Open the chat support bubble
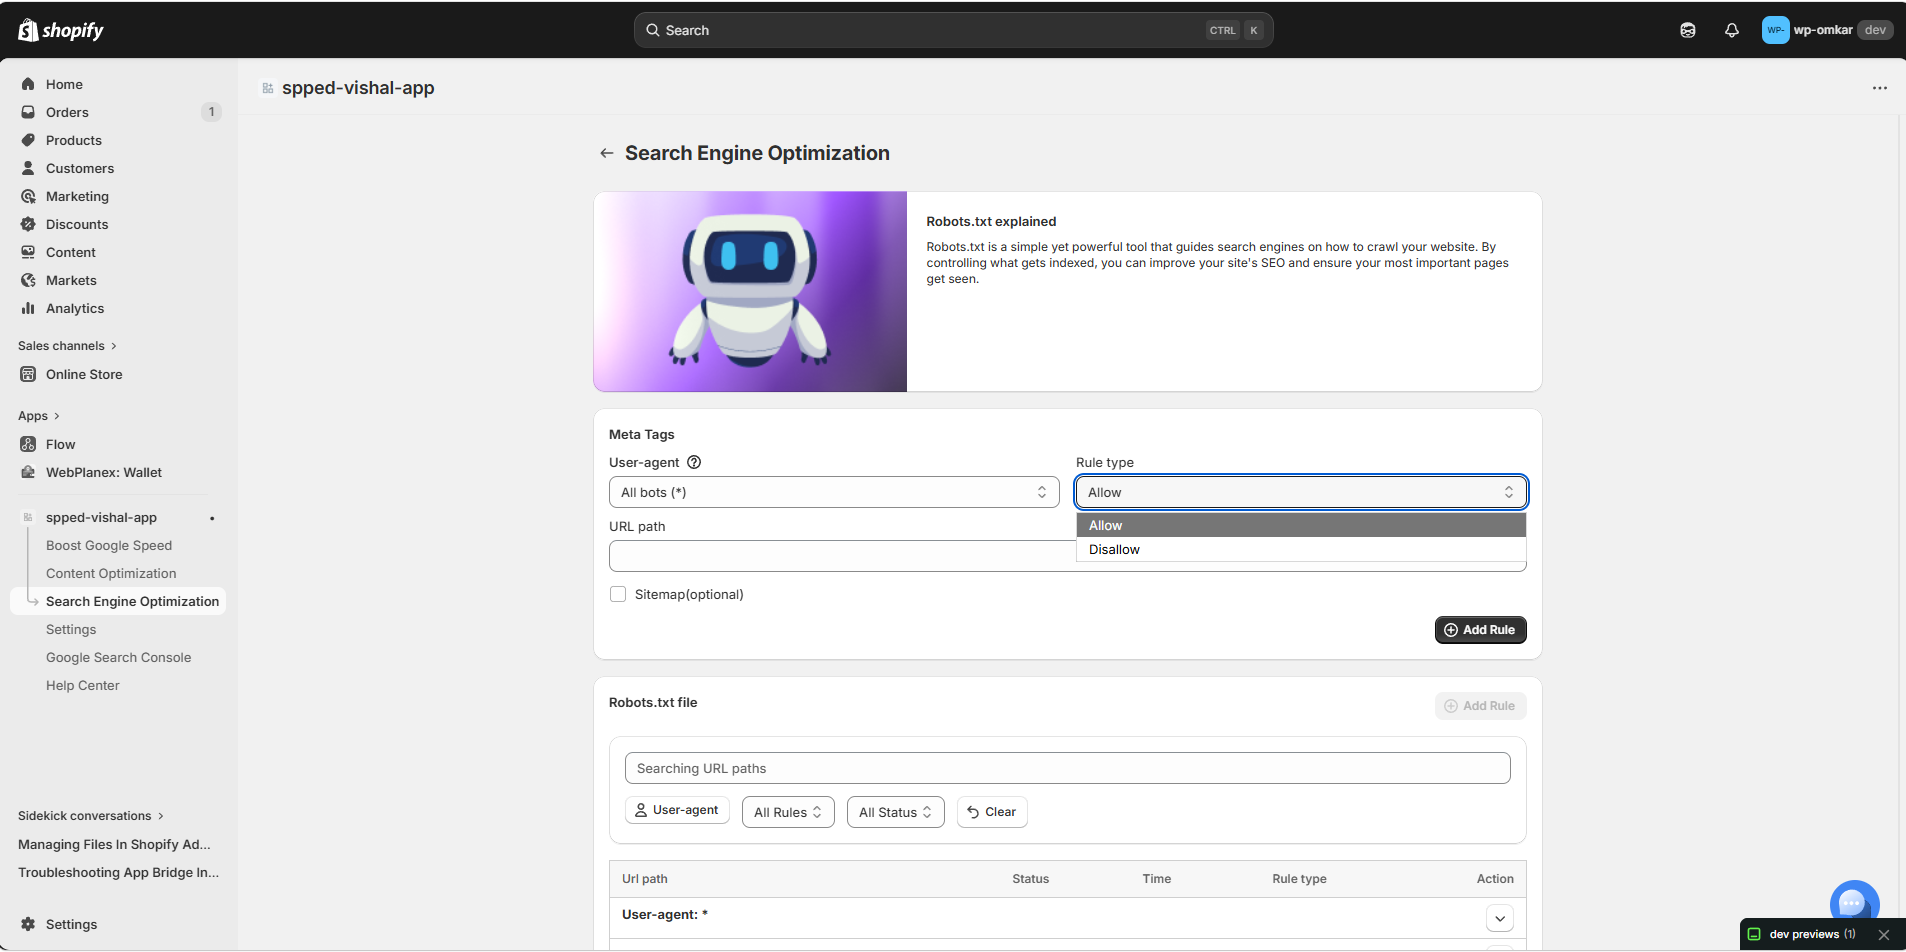1906x952 pixels. coord(1853,902)
